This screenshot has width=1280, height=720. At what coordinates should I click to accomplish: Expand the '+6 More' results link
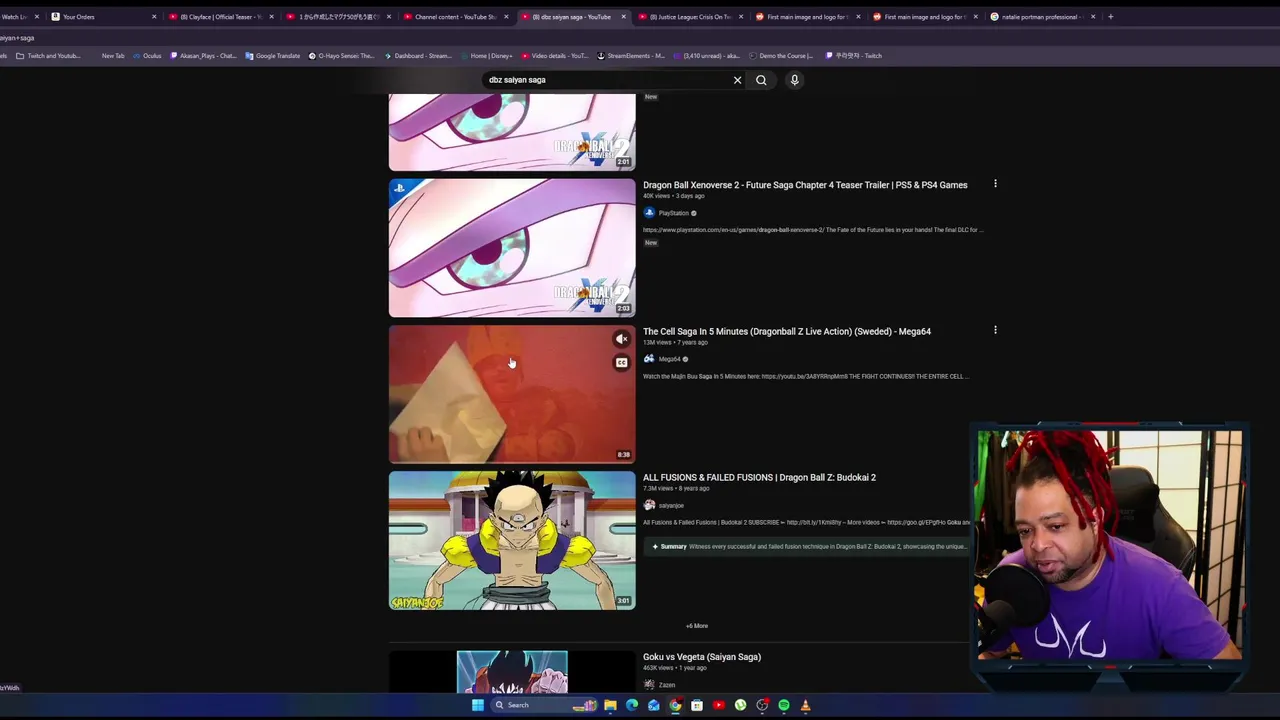697,626
